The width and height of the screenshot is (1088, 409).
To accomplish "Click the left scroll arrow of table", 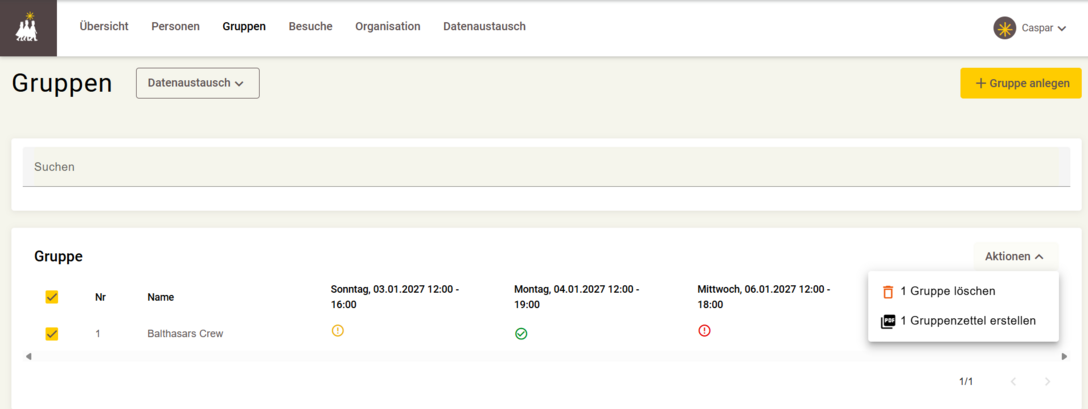I will pos(28,356).
